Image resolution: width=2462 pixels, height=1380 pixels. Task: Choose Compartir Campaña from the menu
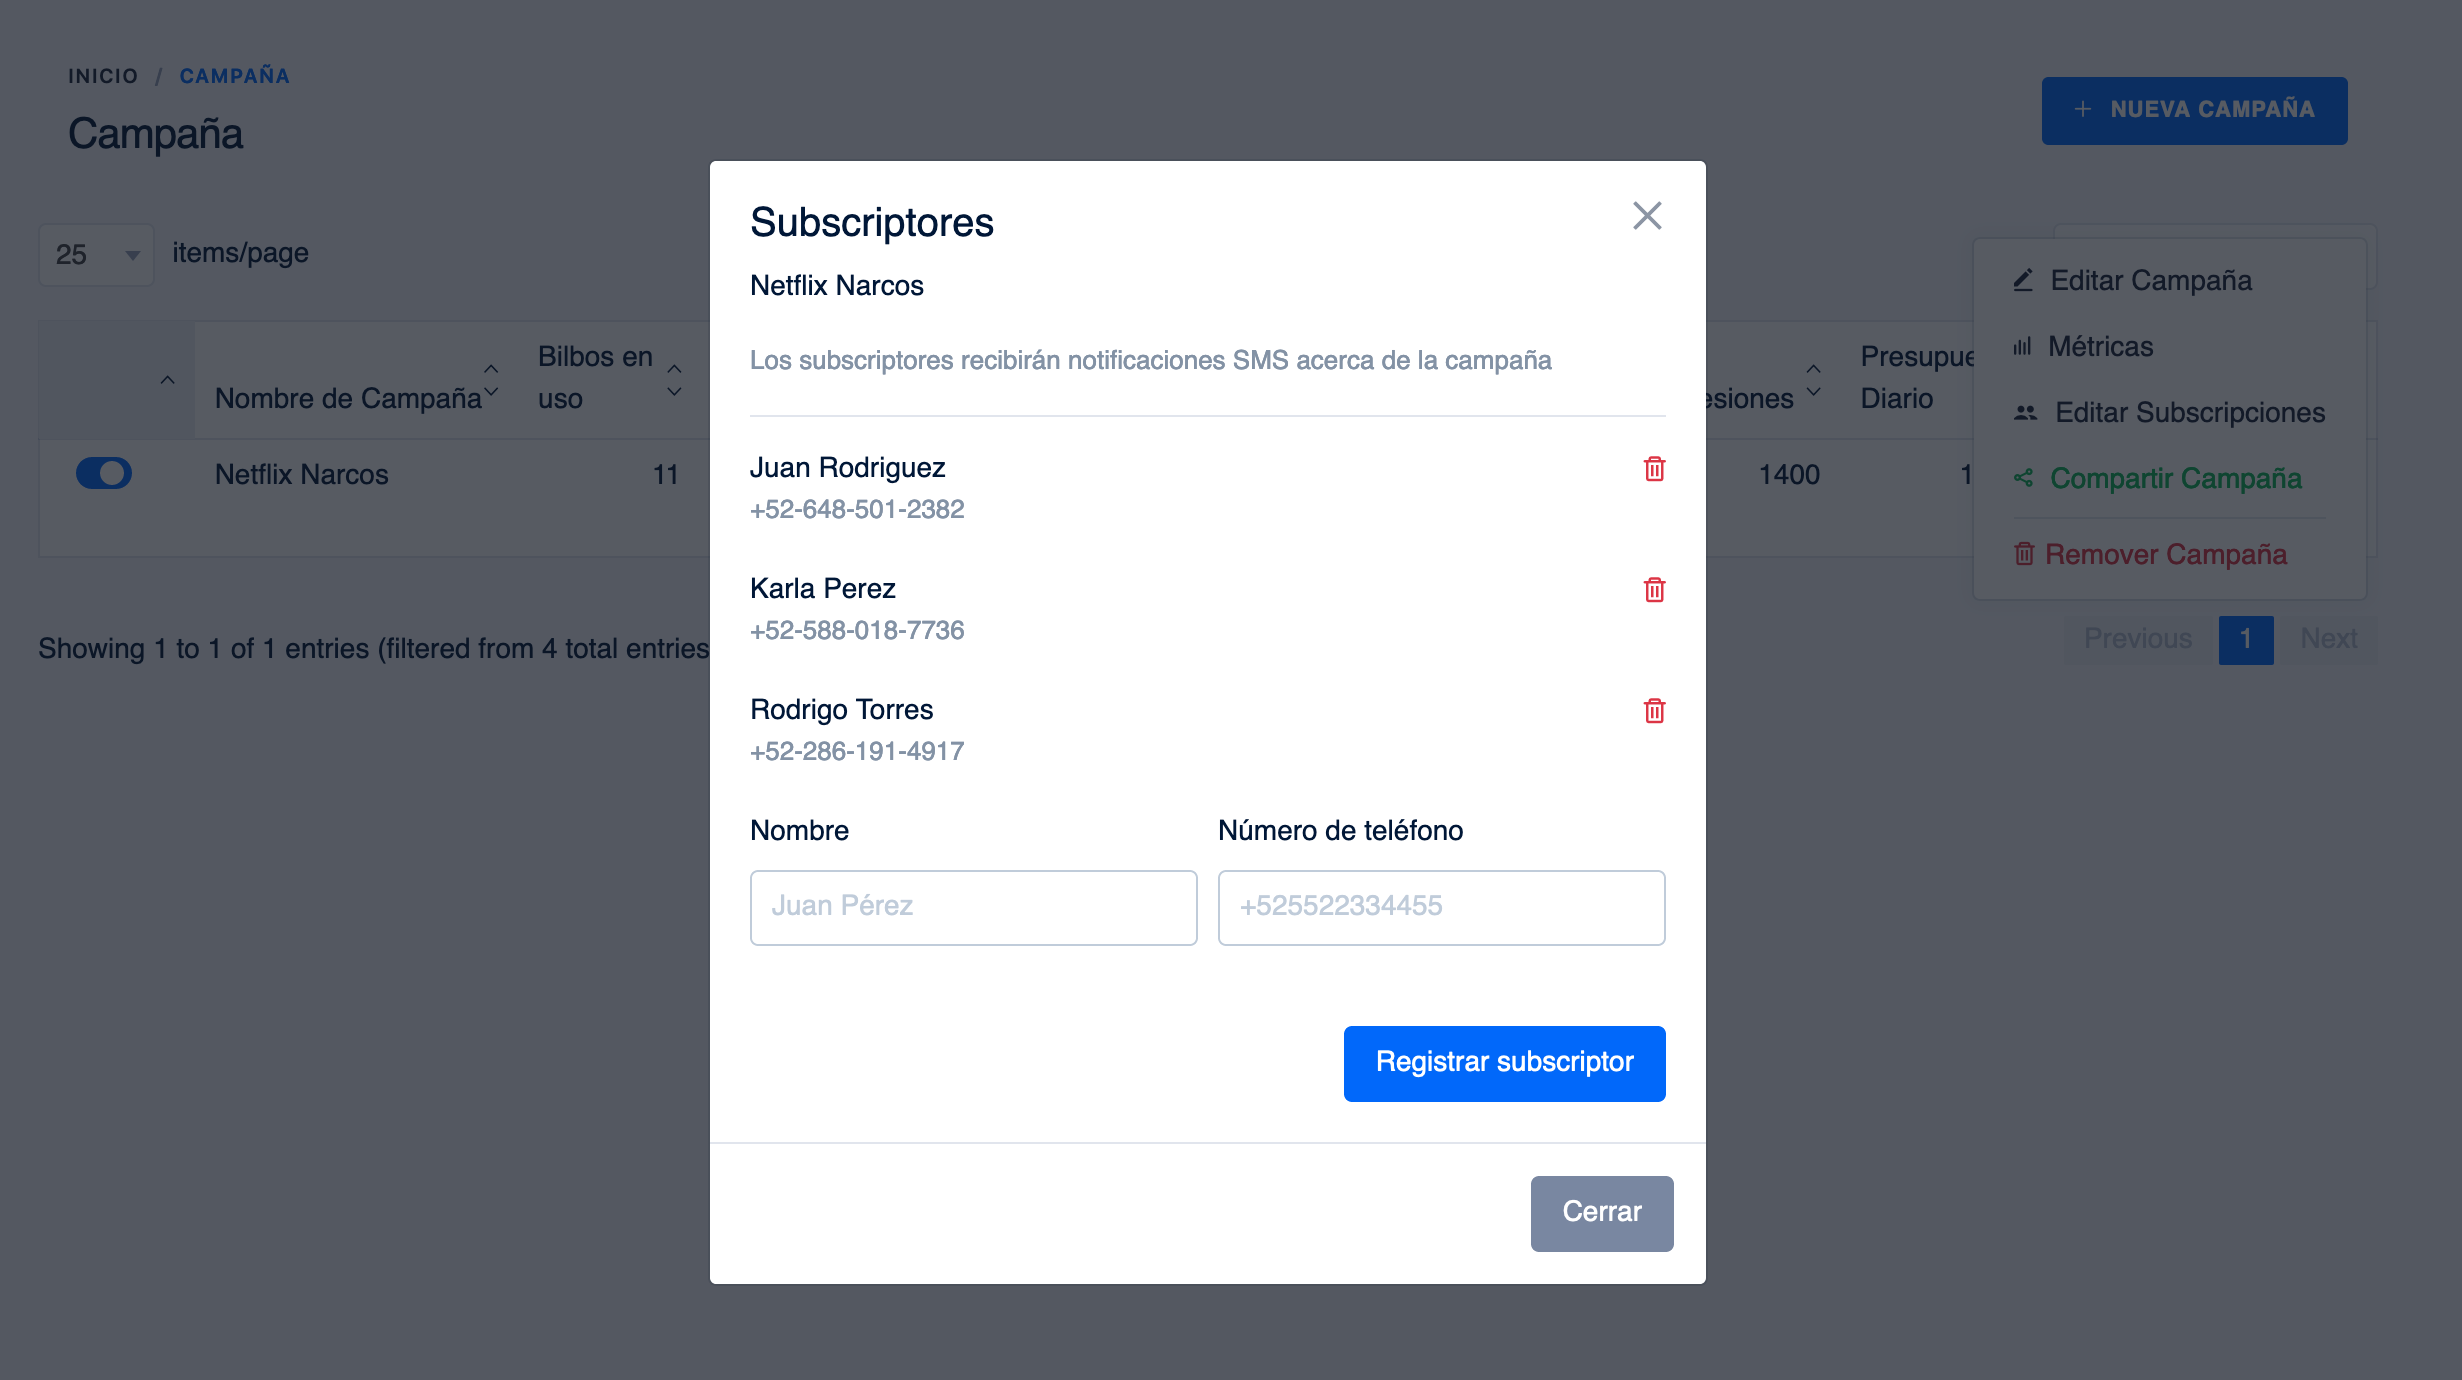[2175, 479]
